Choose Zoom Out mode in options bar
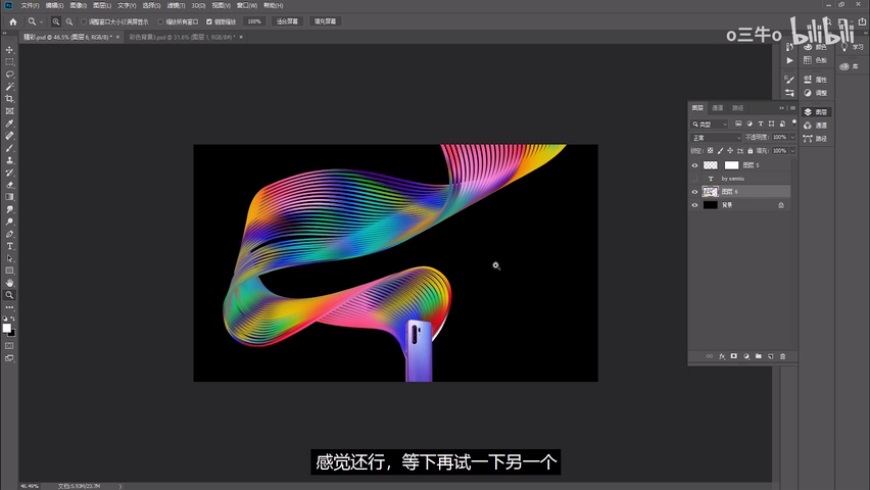 pyautogui.click(x=69, y=22)
